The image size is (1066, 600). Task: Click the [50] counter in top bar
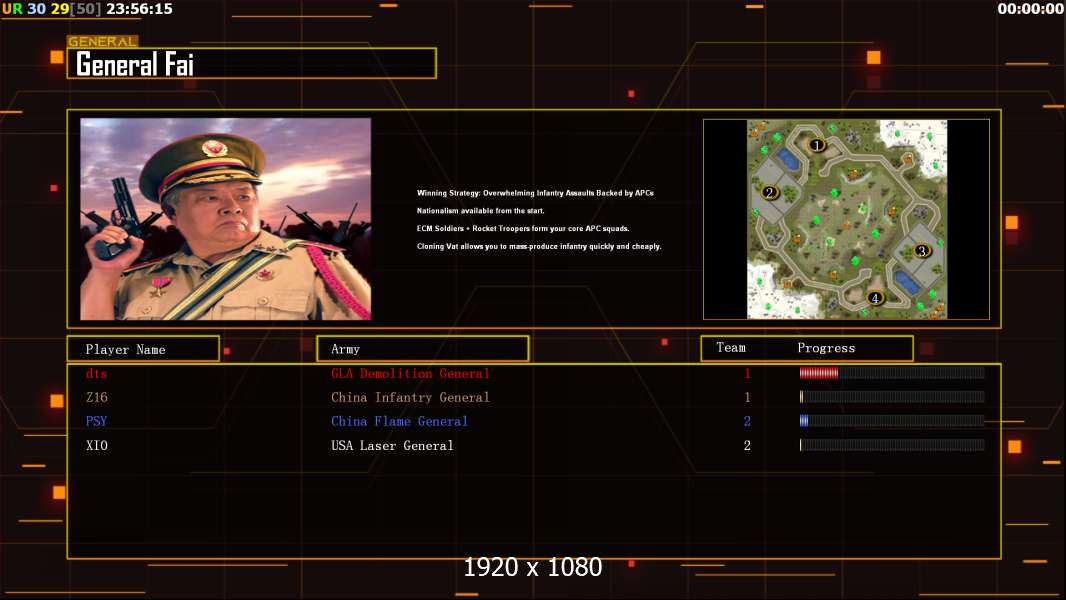pos(86,9)
